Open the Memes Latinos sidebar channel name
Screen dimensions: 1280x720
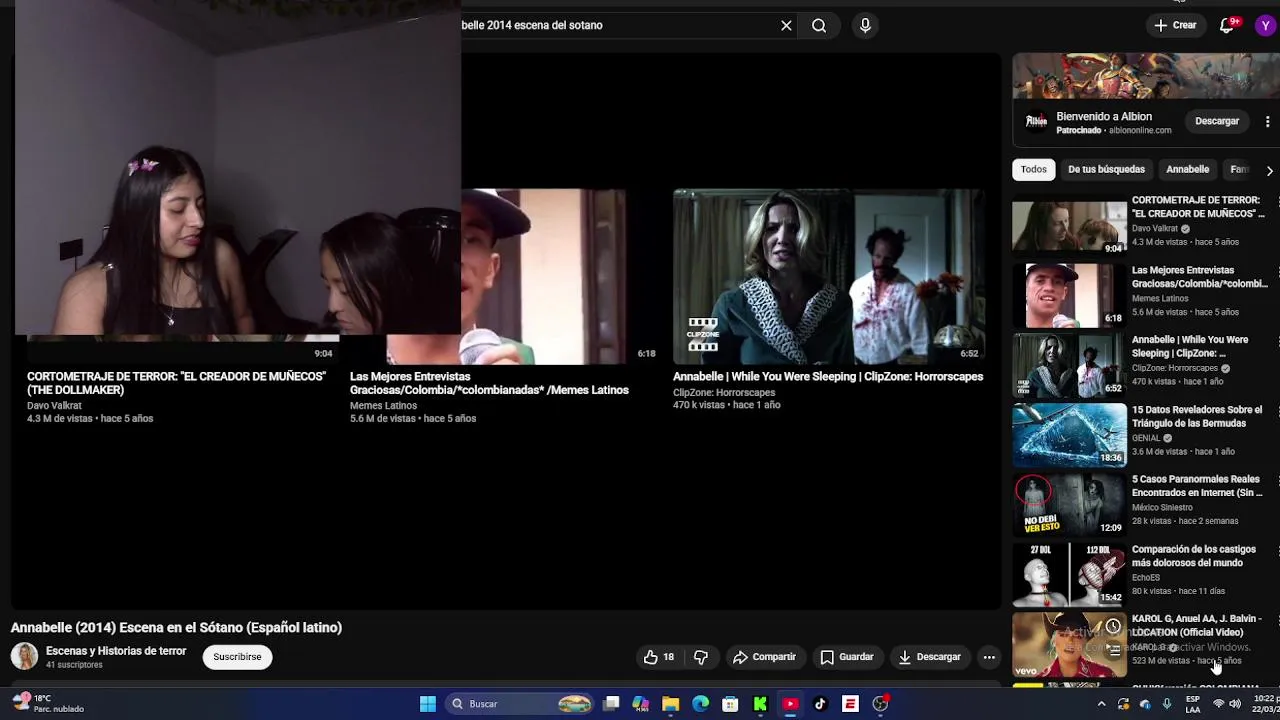pyautogui.click(x=1160, y=298)
